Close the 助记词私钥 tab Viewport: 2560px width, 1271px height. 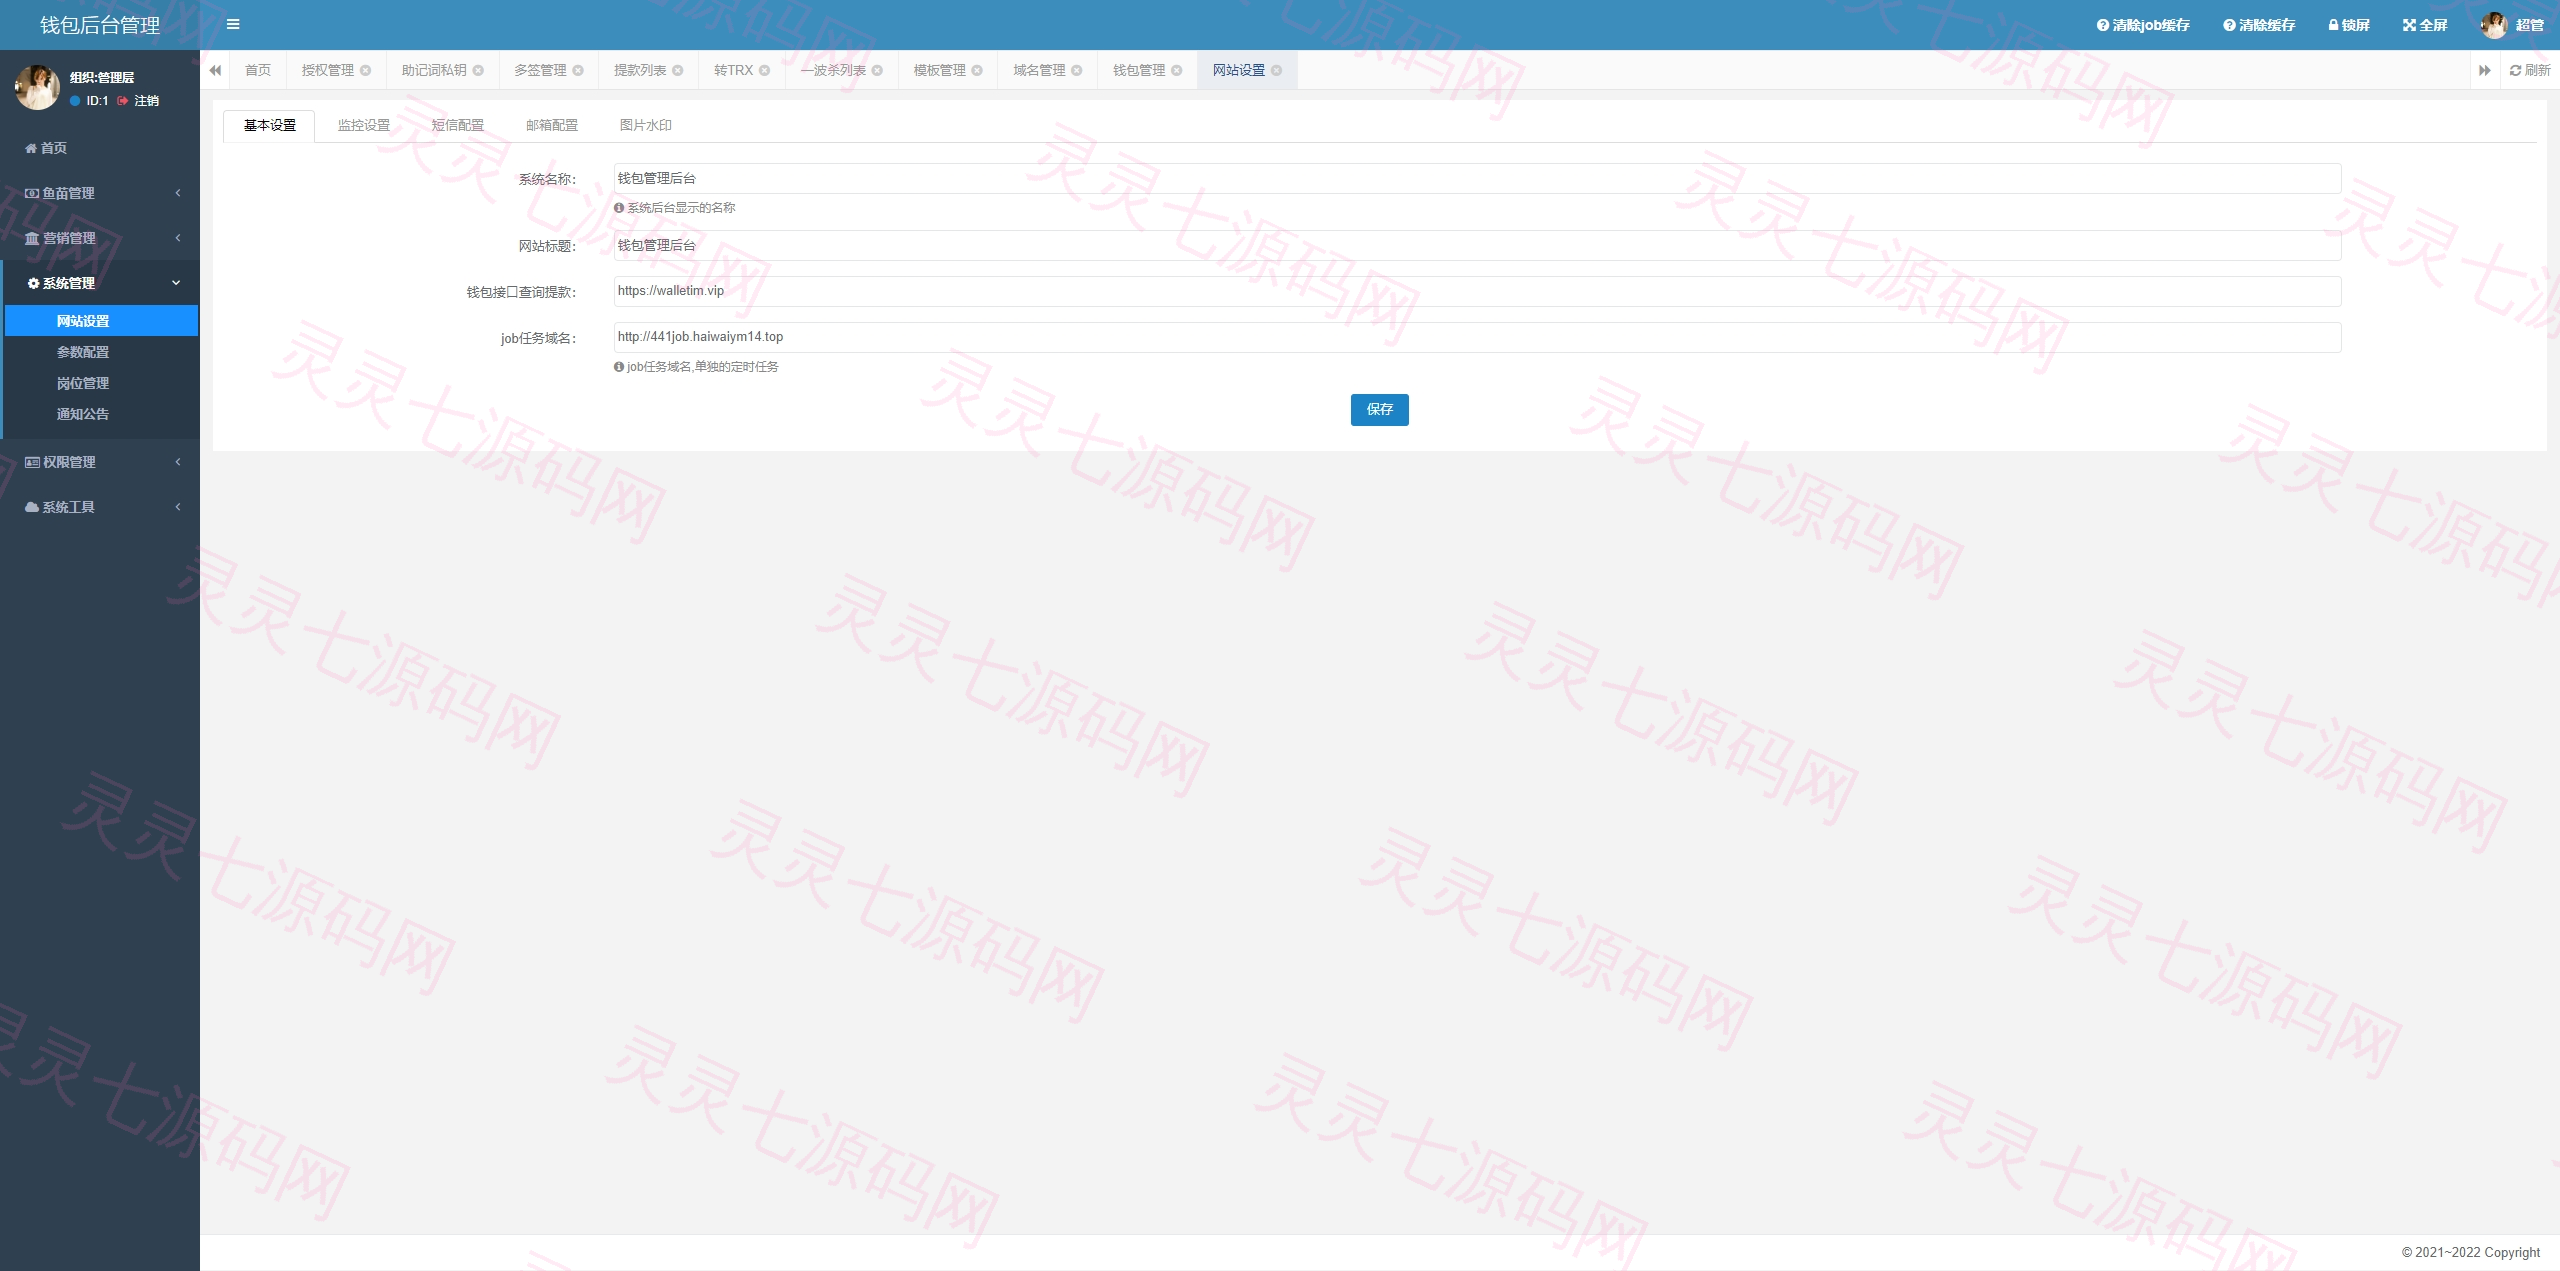pyautogui.click(x=478, y=70)
